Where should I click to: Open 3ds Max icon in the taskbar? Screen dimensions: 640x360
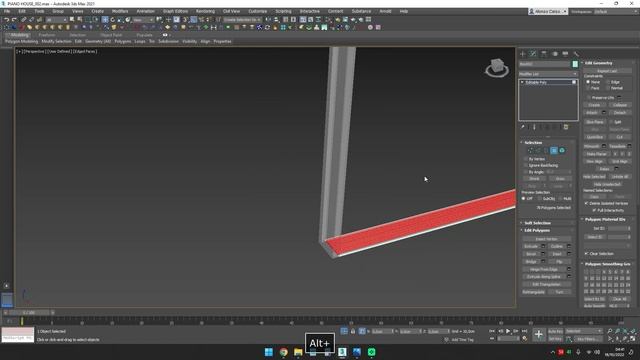[342, 352]
